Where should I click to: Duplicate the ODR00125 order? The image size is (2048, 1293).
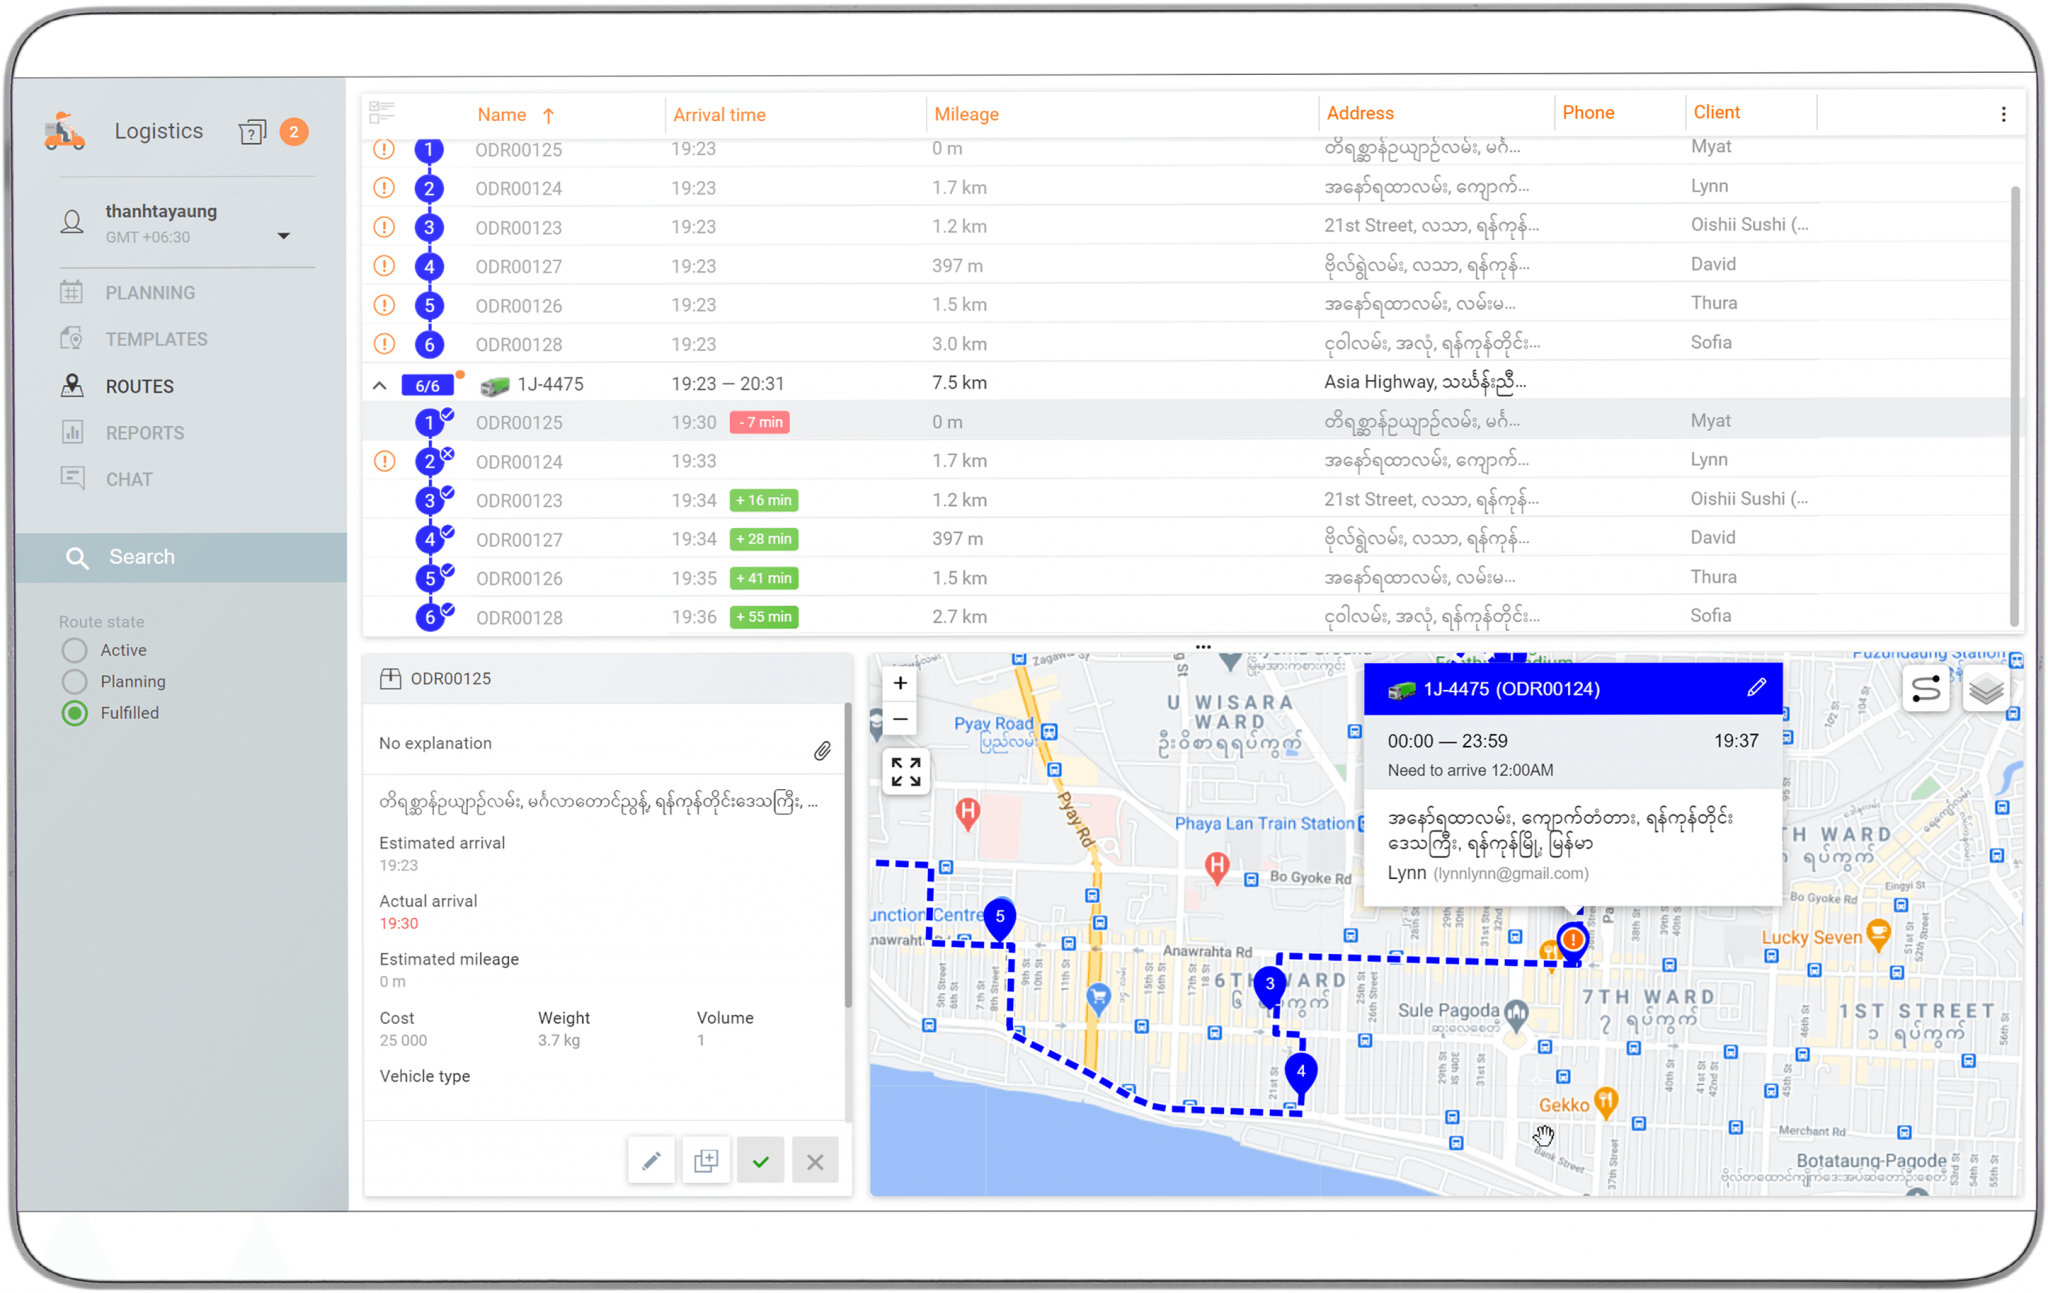click(706, 1160)
